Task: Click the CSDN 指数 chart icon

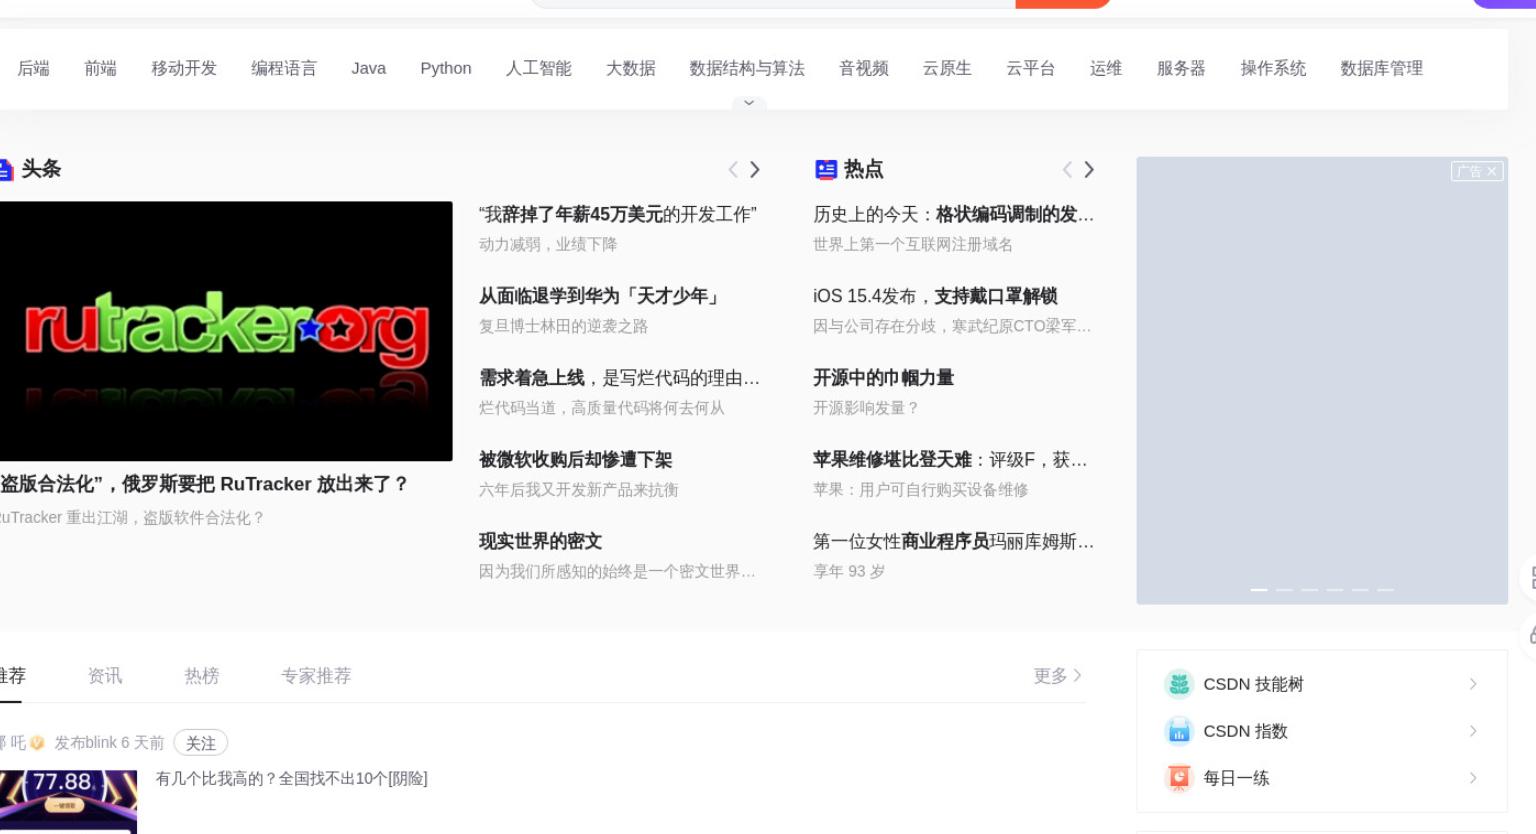Action: coord(1180,731)
